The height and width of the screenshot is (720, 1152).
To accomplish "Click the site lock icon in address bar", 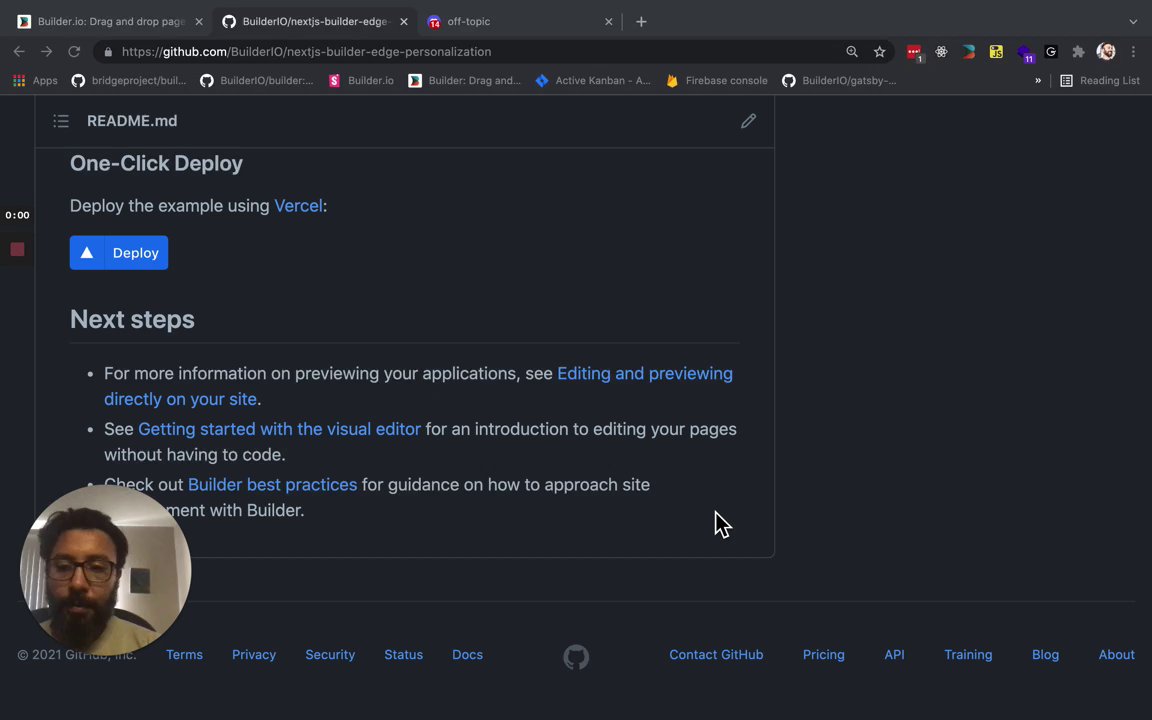I will click(x=109, y=51).
